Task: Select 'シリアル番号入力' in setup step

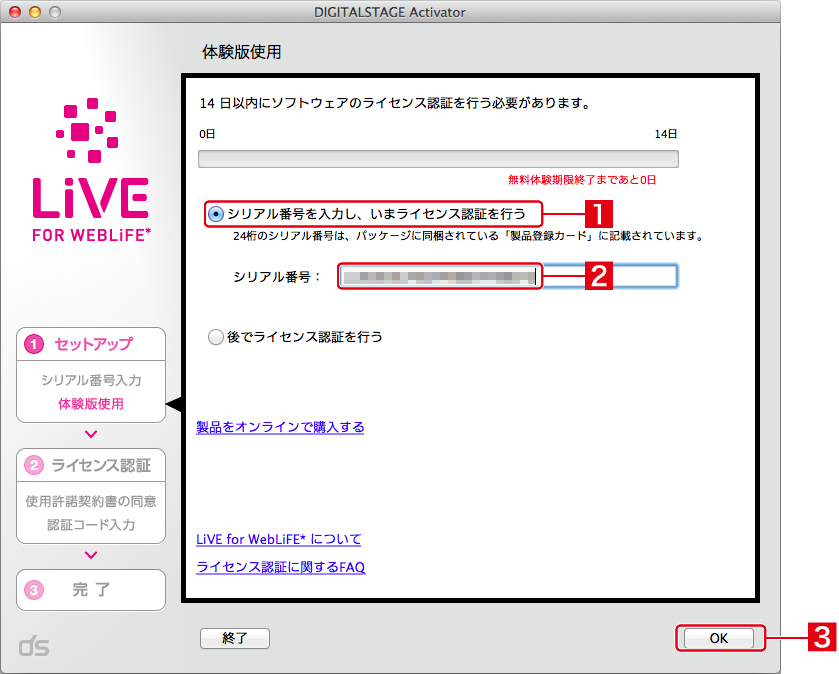Action: [x=91, y=380]
